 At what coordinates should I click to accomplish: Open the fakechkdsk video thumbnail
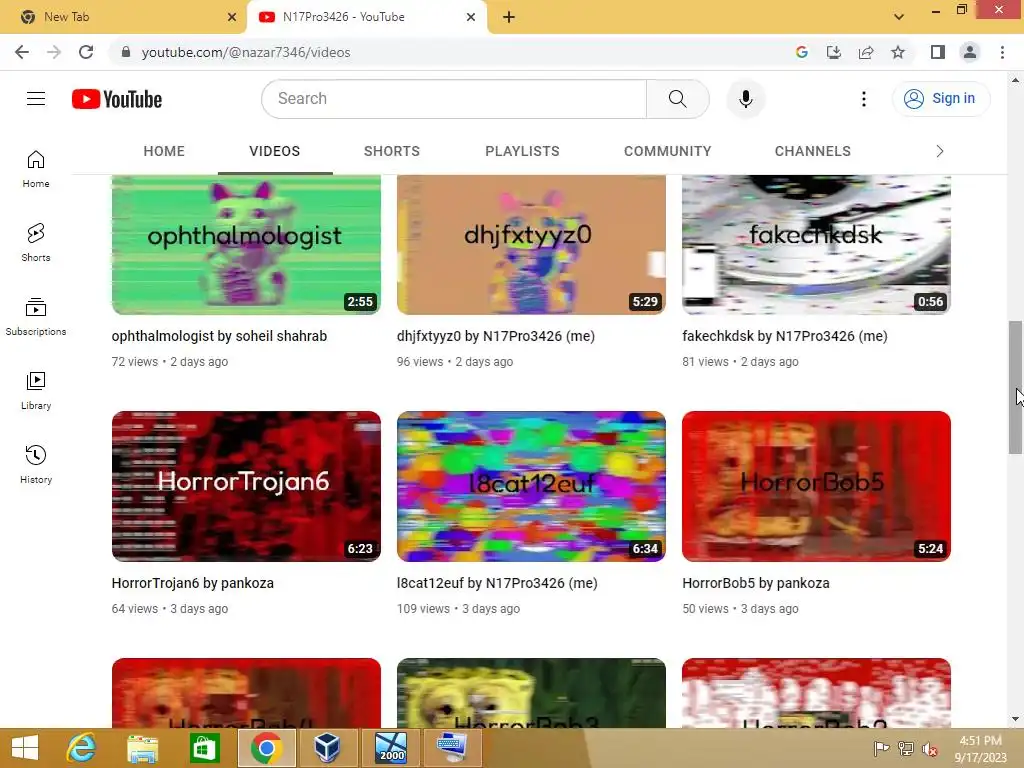[816, 244]
